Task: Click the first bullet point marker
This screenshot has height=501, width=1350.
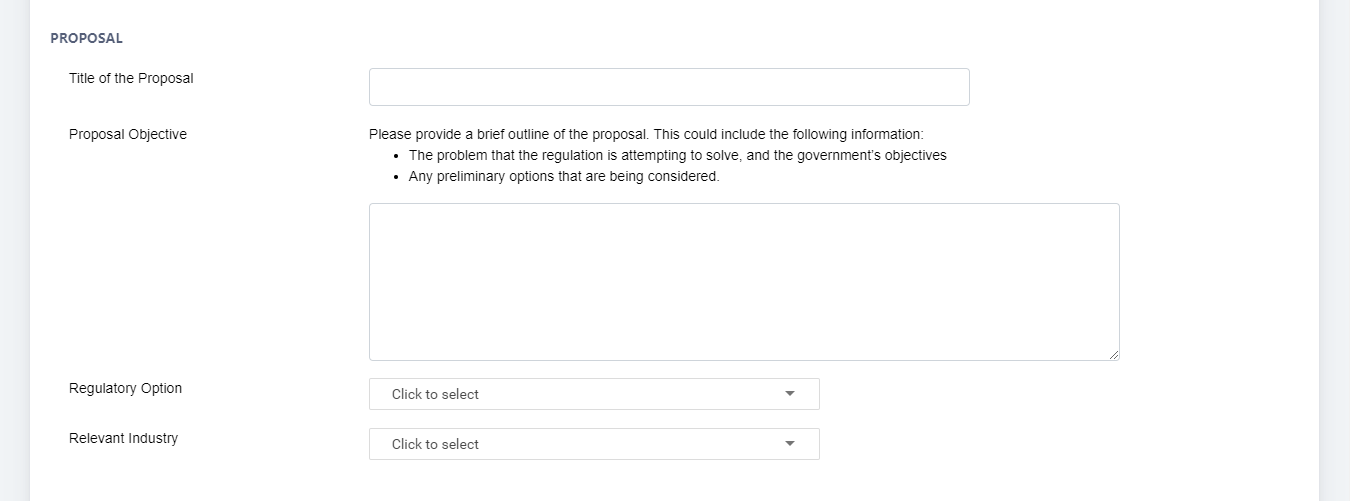Action: click(x=397, y=156)
